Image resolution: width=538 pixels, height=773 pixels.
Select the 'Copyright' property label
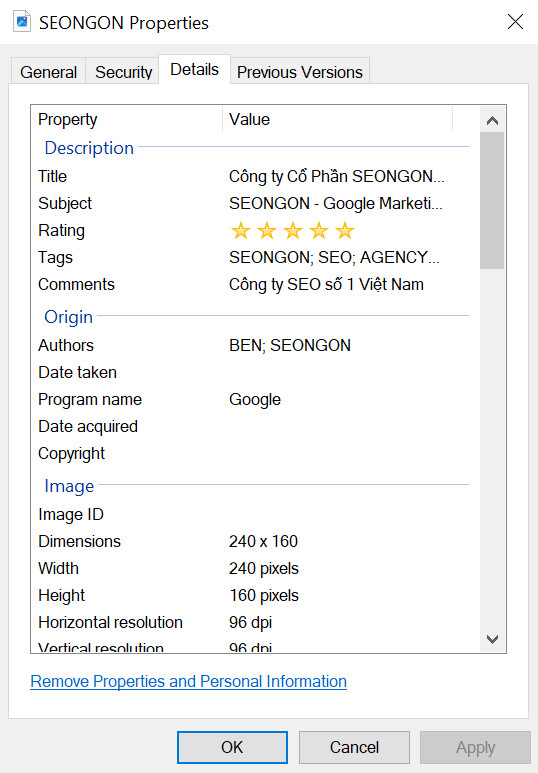(x=72, y=454)
